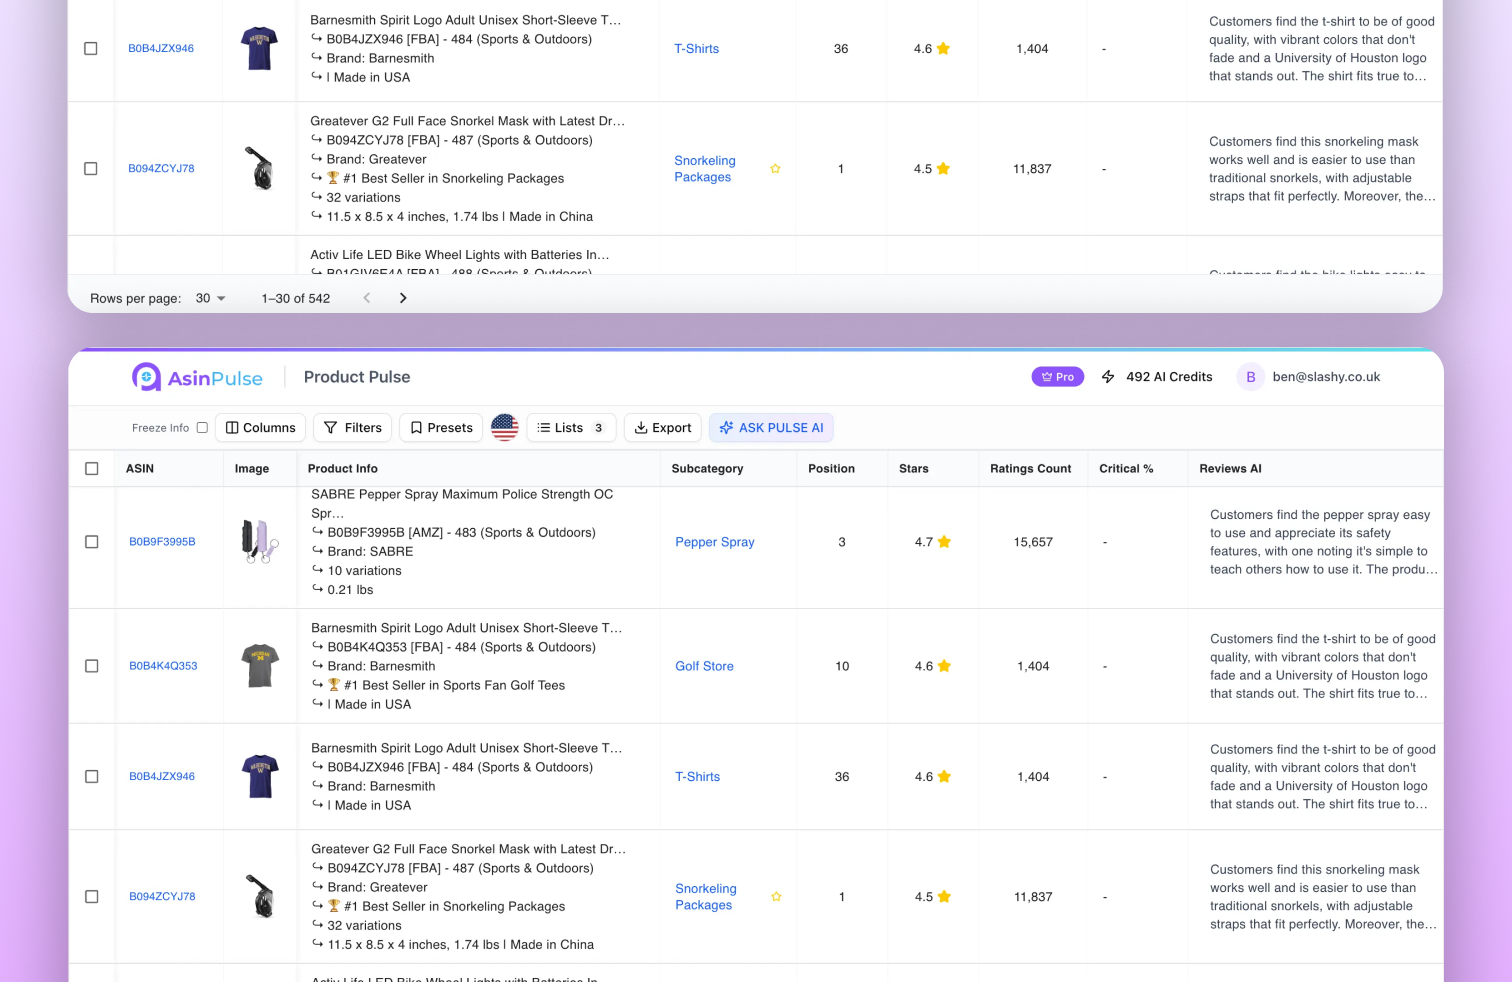
Task: Tick the select-all checkbox in table header
Action: [92, 469]
